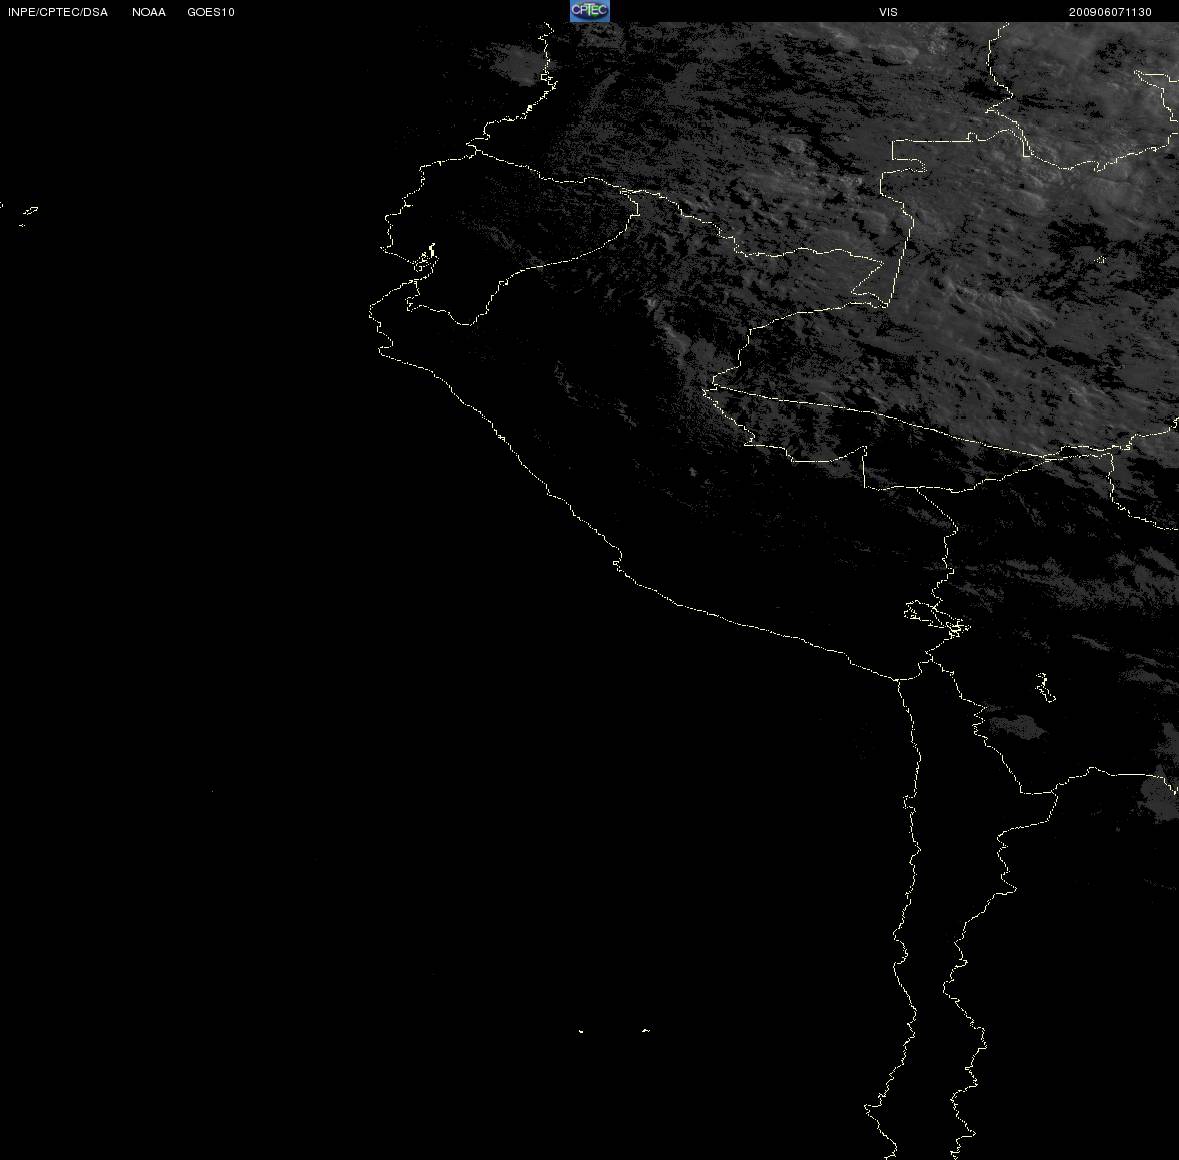Image resolution: width=1179 pixels, height=1160 pixels.
Task: Click the NOAA label in header
Action: pos(149,12)
